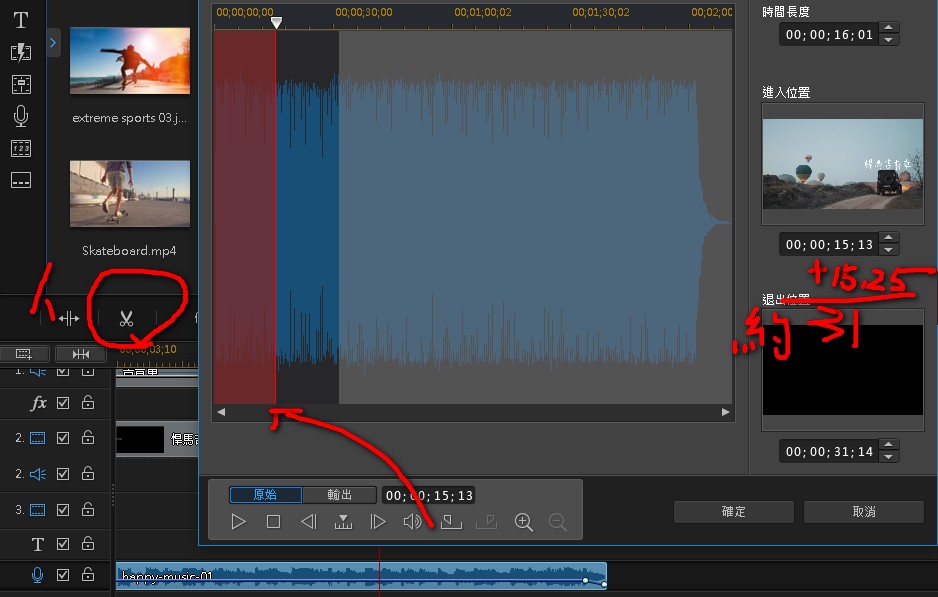This screenshot has width=938, height=597.
Task: Open the Transition room lightning icon
Action: [21, 53]
